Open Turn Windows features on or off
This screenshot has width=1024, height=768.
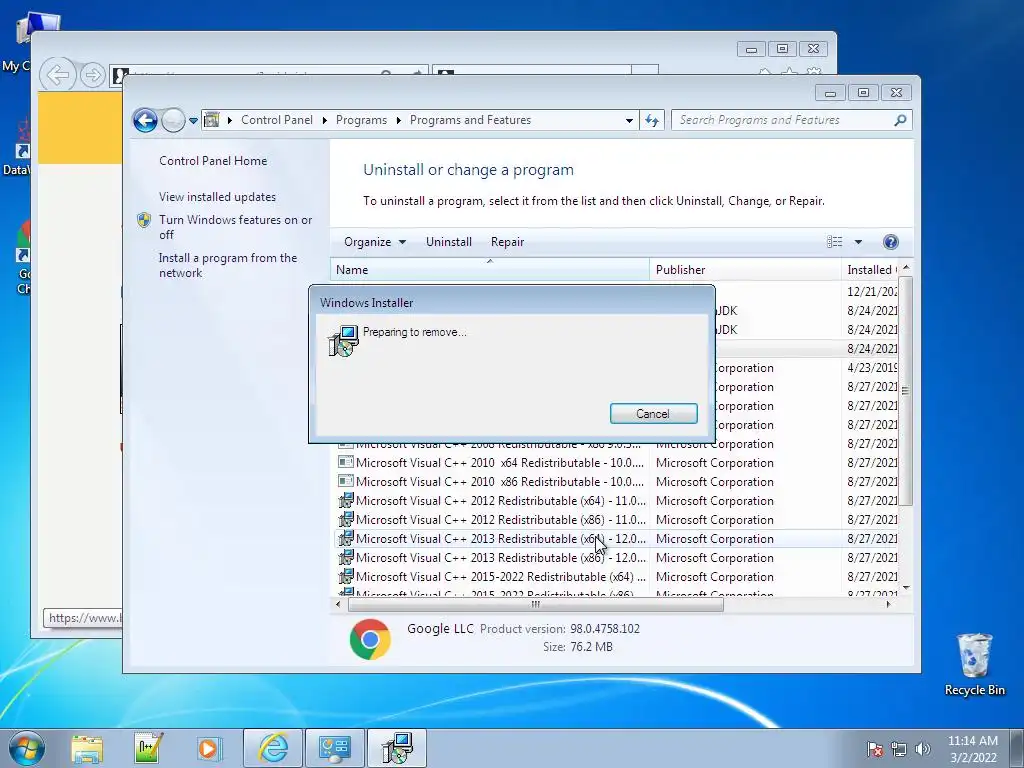(235, 227)
